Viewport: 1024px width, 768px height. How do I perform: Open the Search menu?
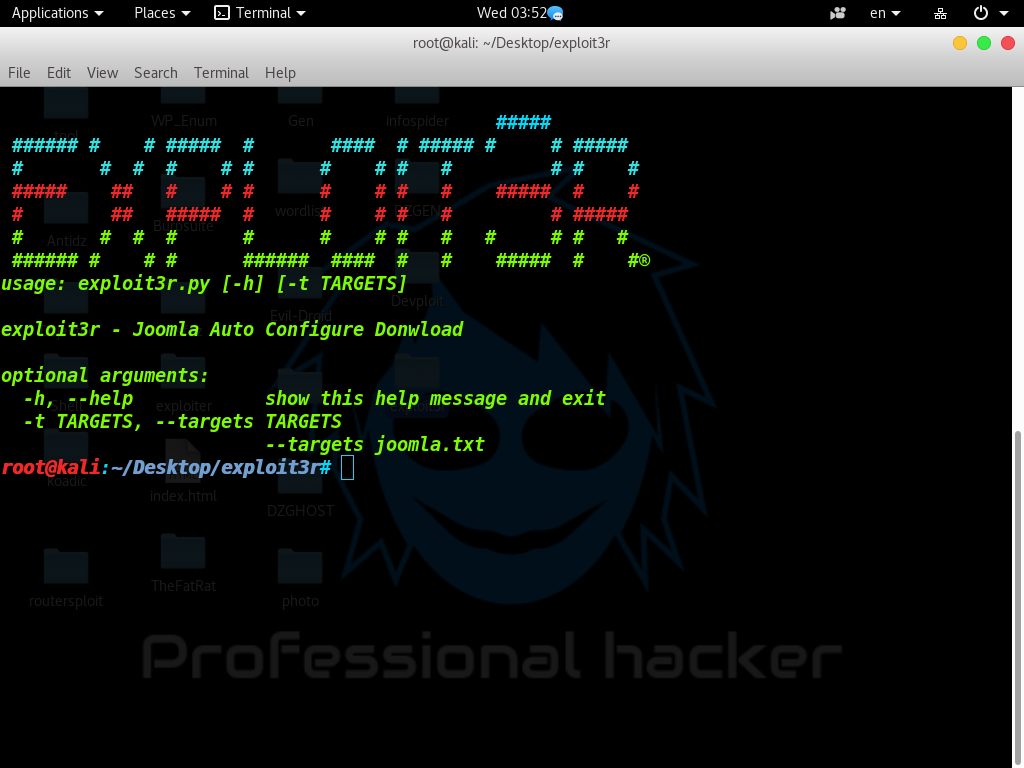click(x=155, y=72)
